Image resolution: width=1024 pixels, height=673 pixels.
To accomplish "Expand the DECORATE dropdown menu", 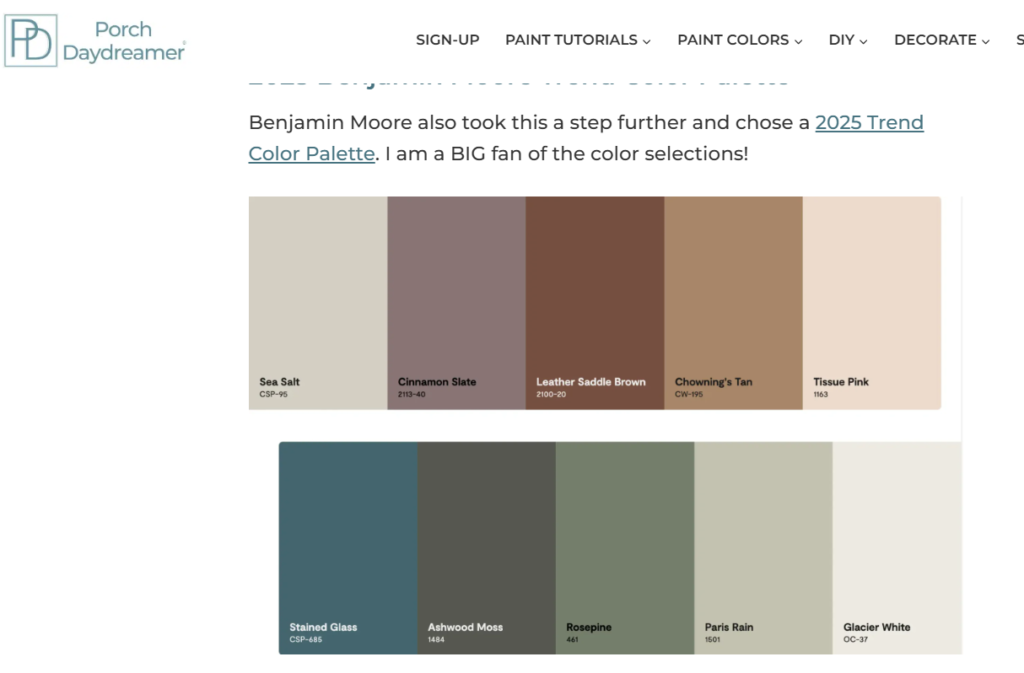I will (x=941, y=40).
